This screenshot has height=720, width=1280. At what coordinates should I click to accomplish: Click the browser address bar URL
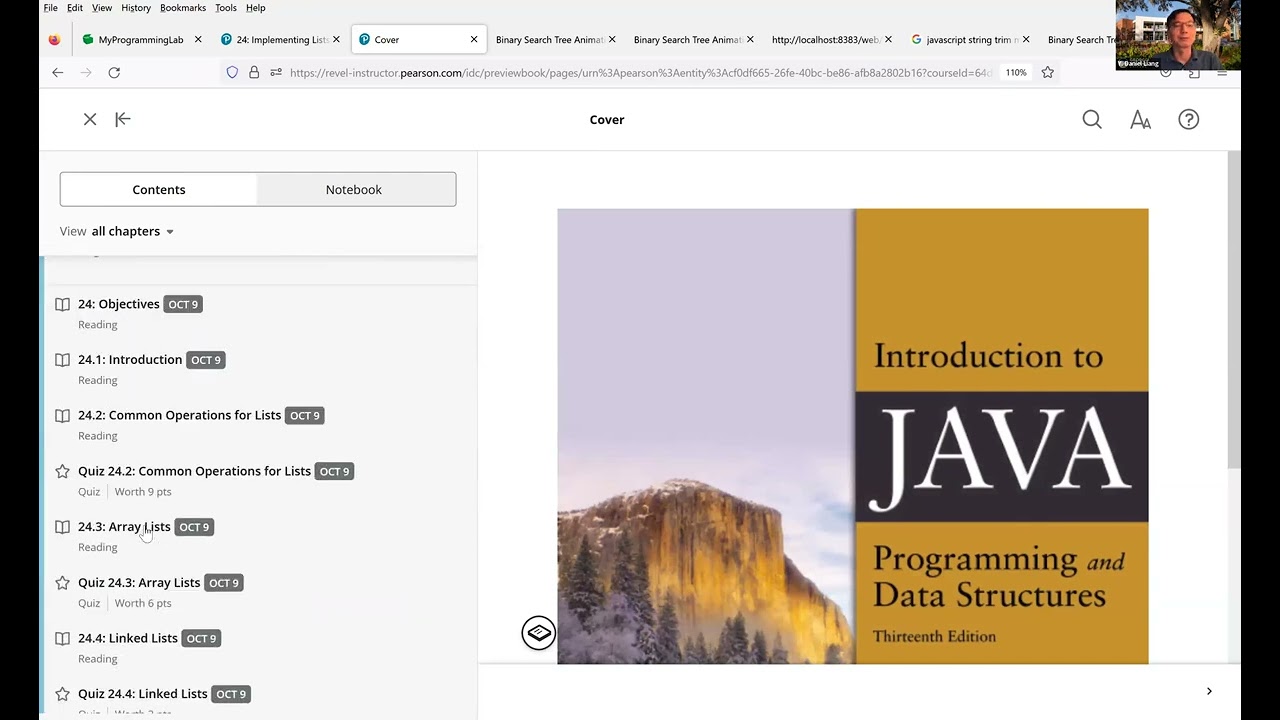[x=640, y=72]
